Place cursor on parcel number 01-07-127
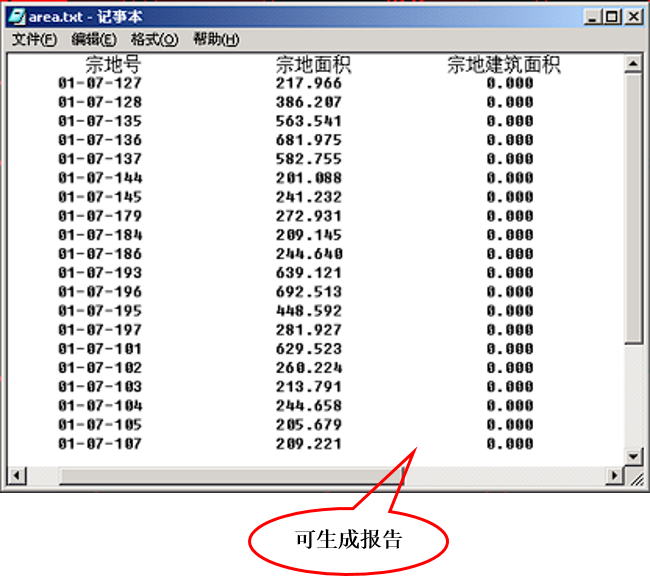Image resolution: width=650 pixels, height=577 pixels. pos(100,83)
